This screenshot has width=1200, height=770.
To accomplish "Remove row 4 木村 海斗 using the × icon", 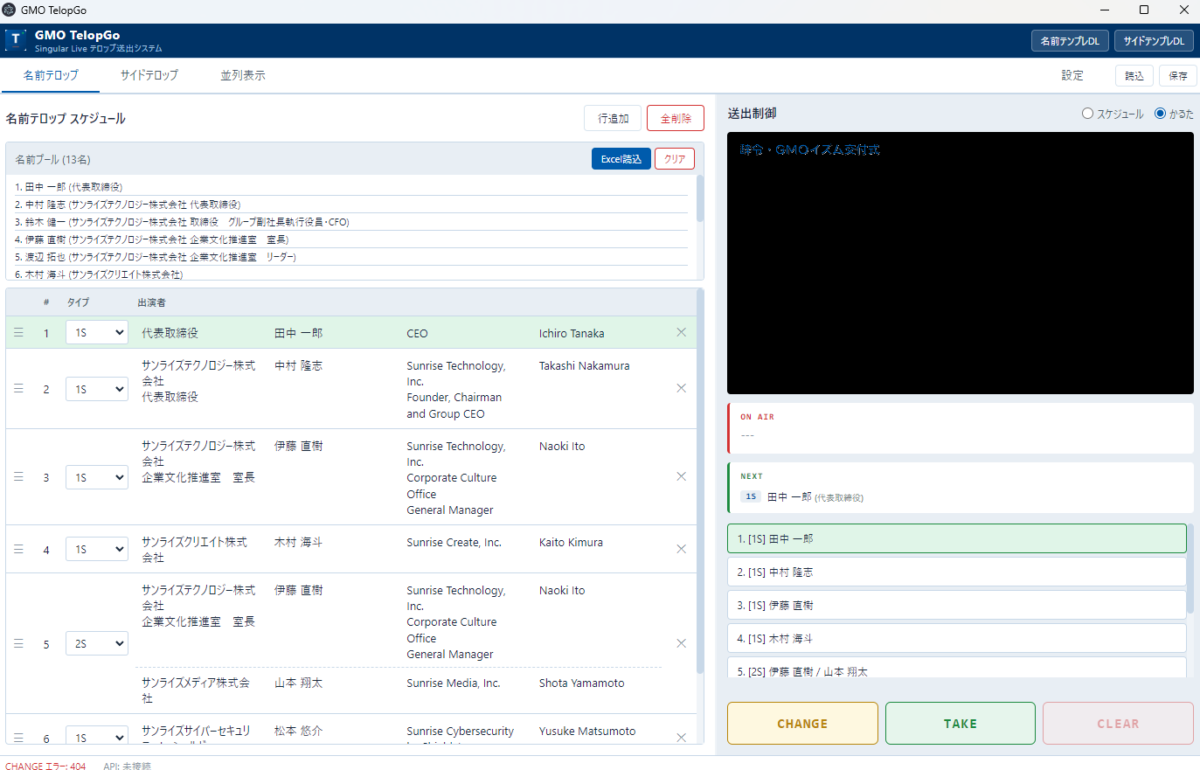I will [x=681, y=549].
